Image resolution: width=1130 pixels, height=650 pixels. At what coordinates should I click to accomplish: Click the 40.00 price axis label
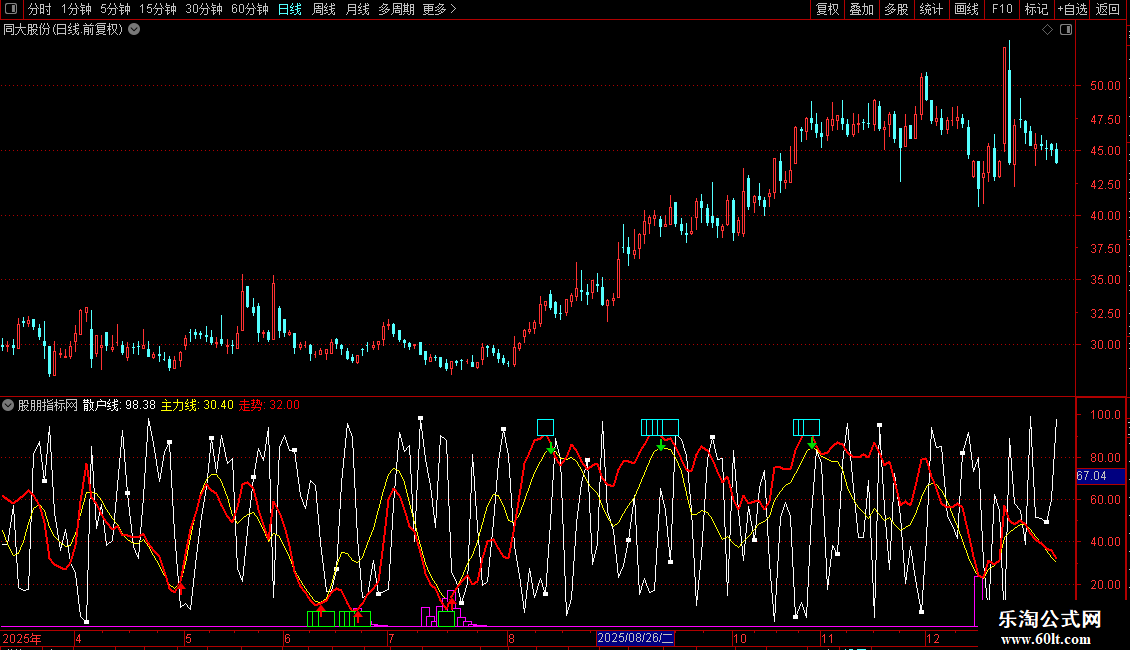click(x=1105, y=215)
